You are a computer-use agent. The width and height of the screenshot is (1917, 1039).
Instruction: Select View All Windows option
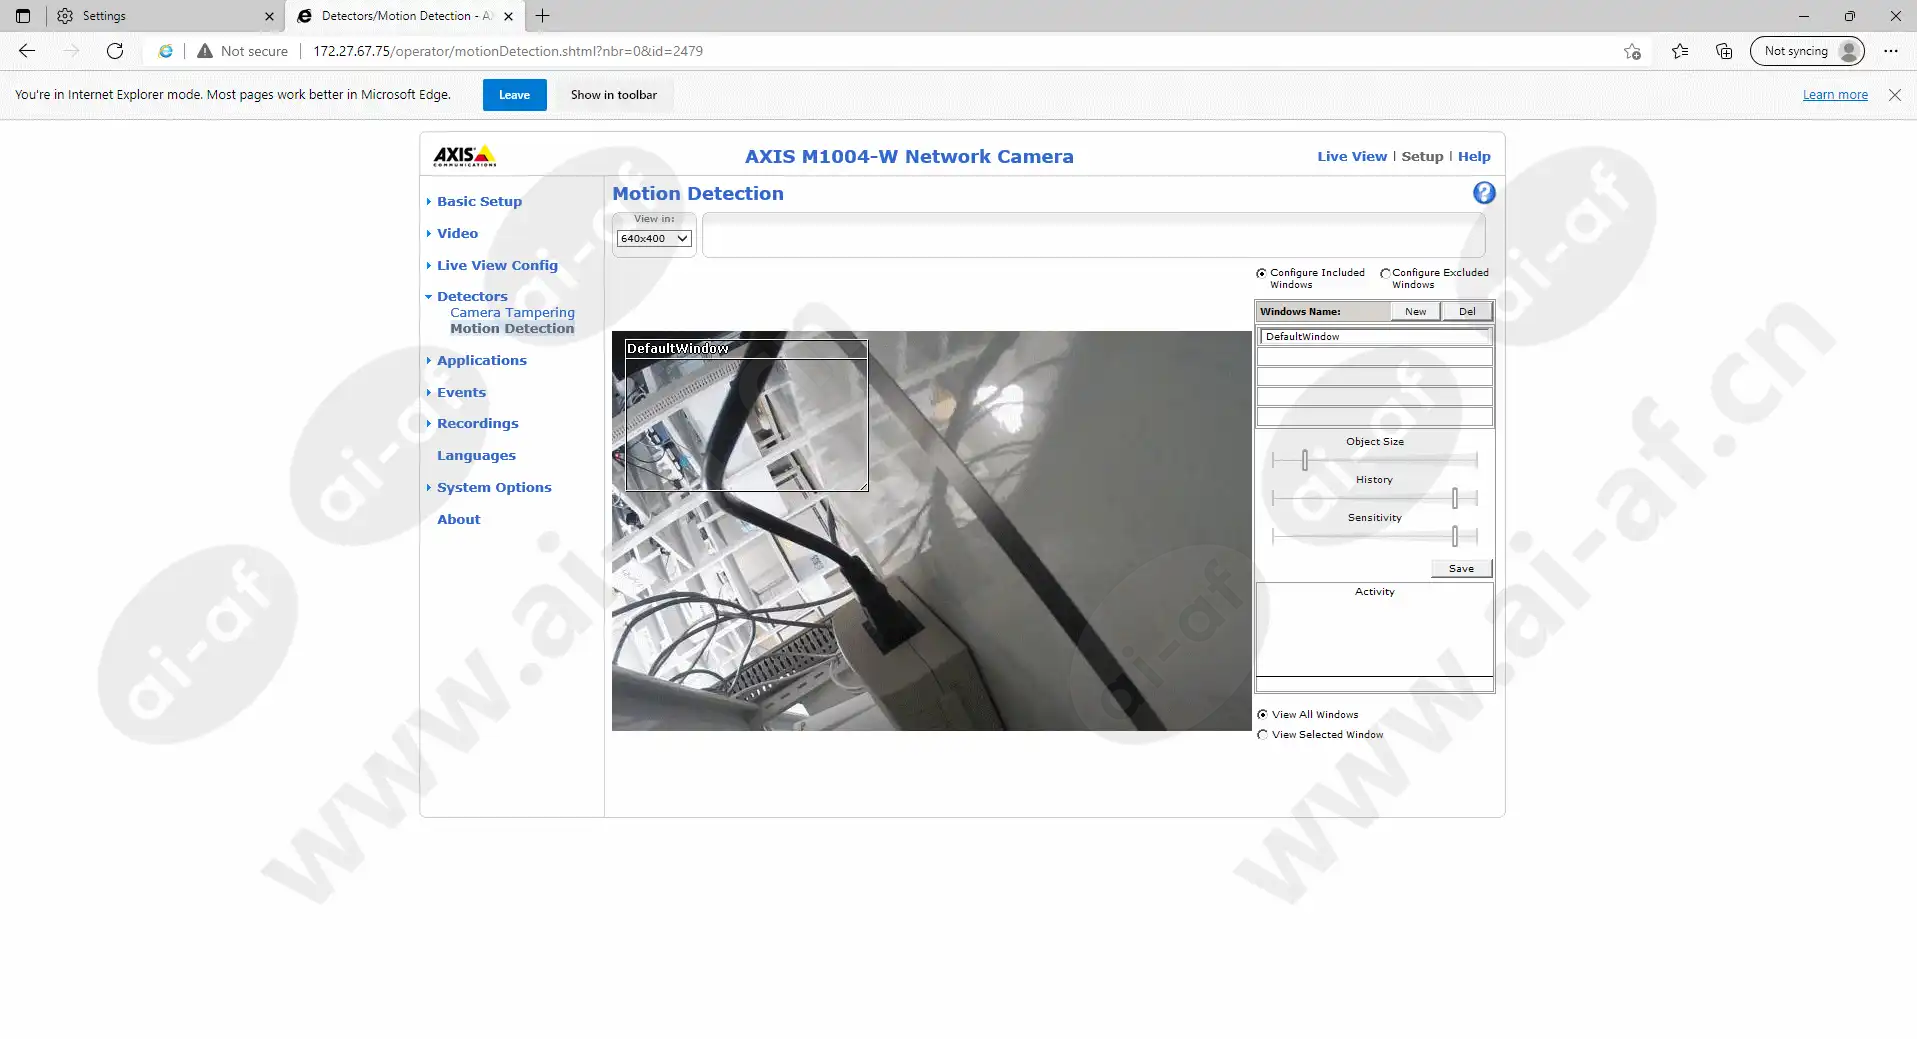pos(1262,714)
